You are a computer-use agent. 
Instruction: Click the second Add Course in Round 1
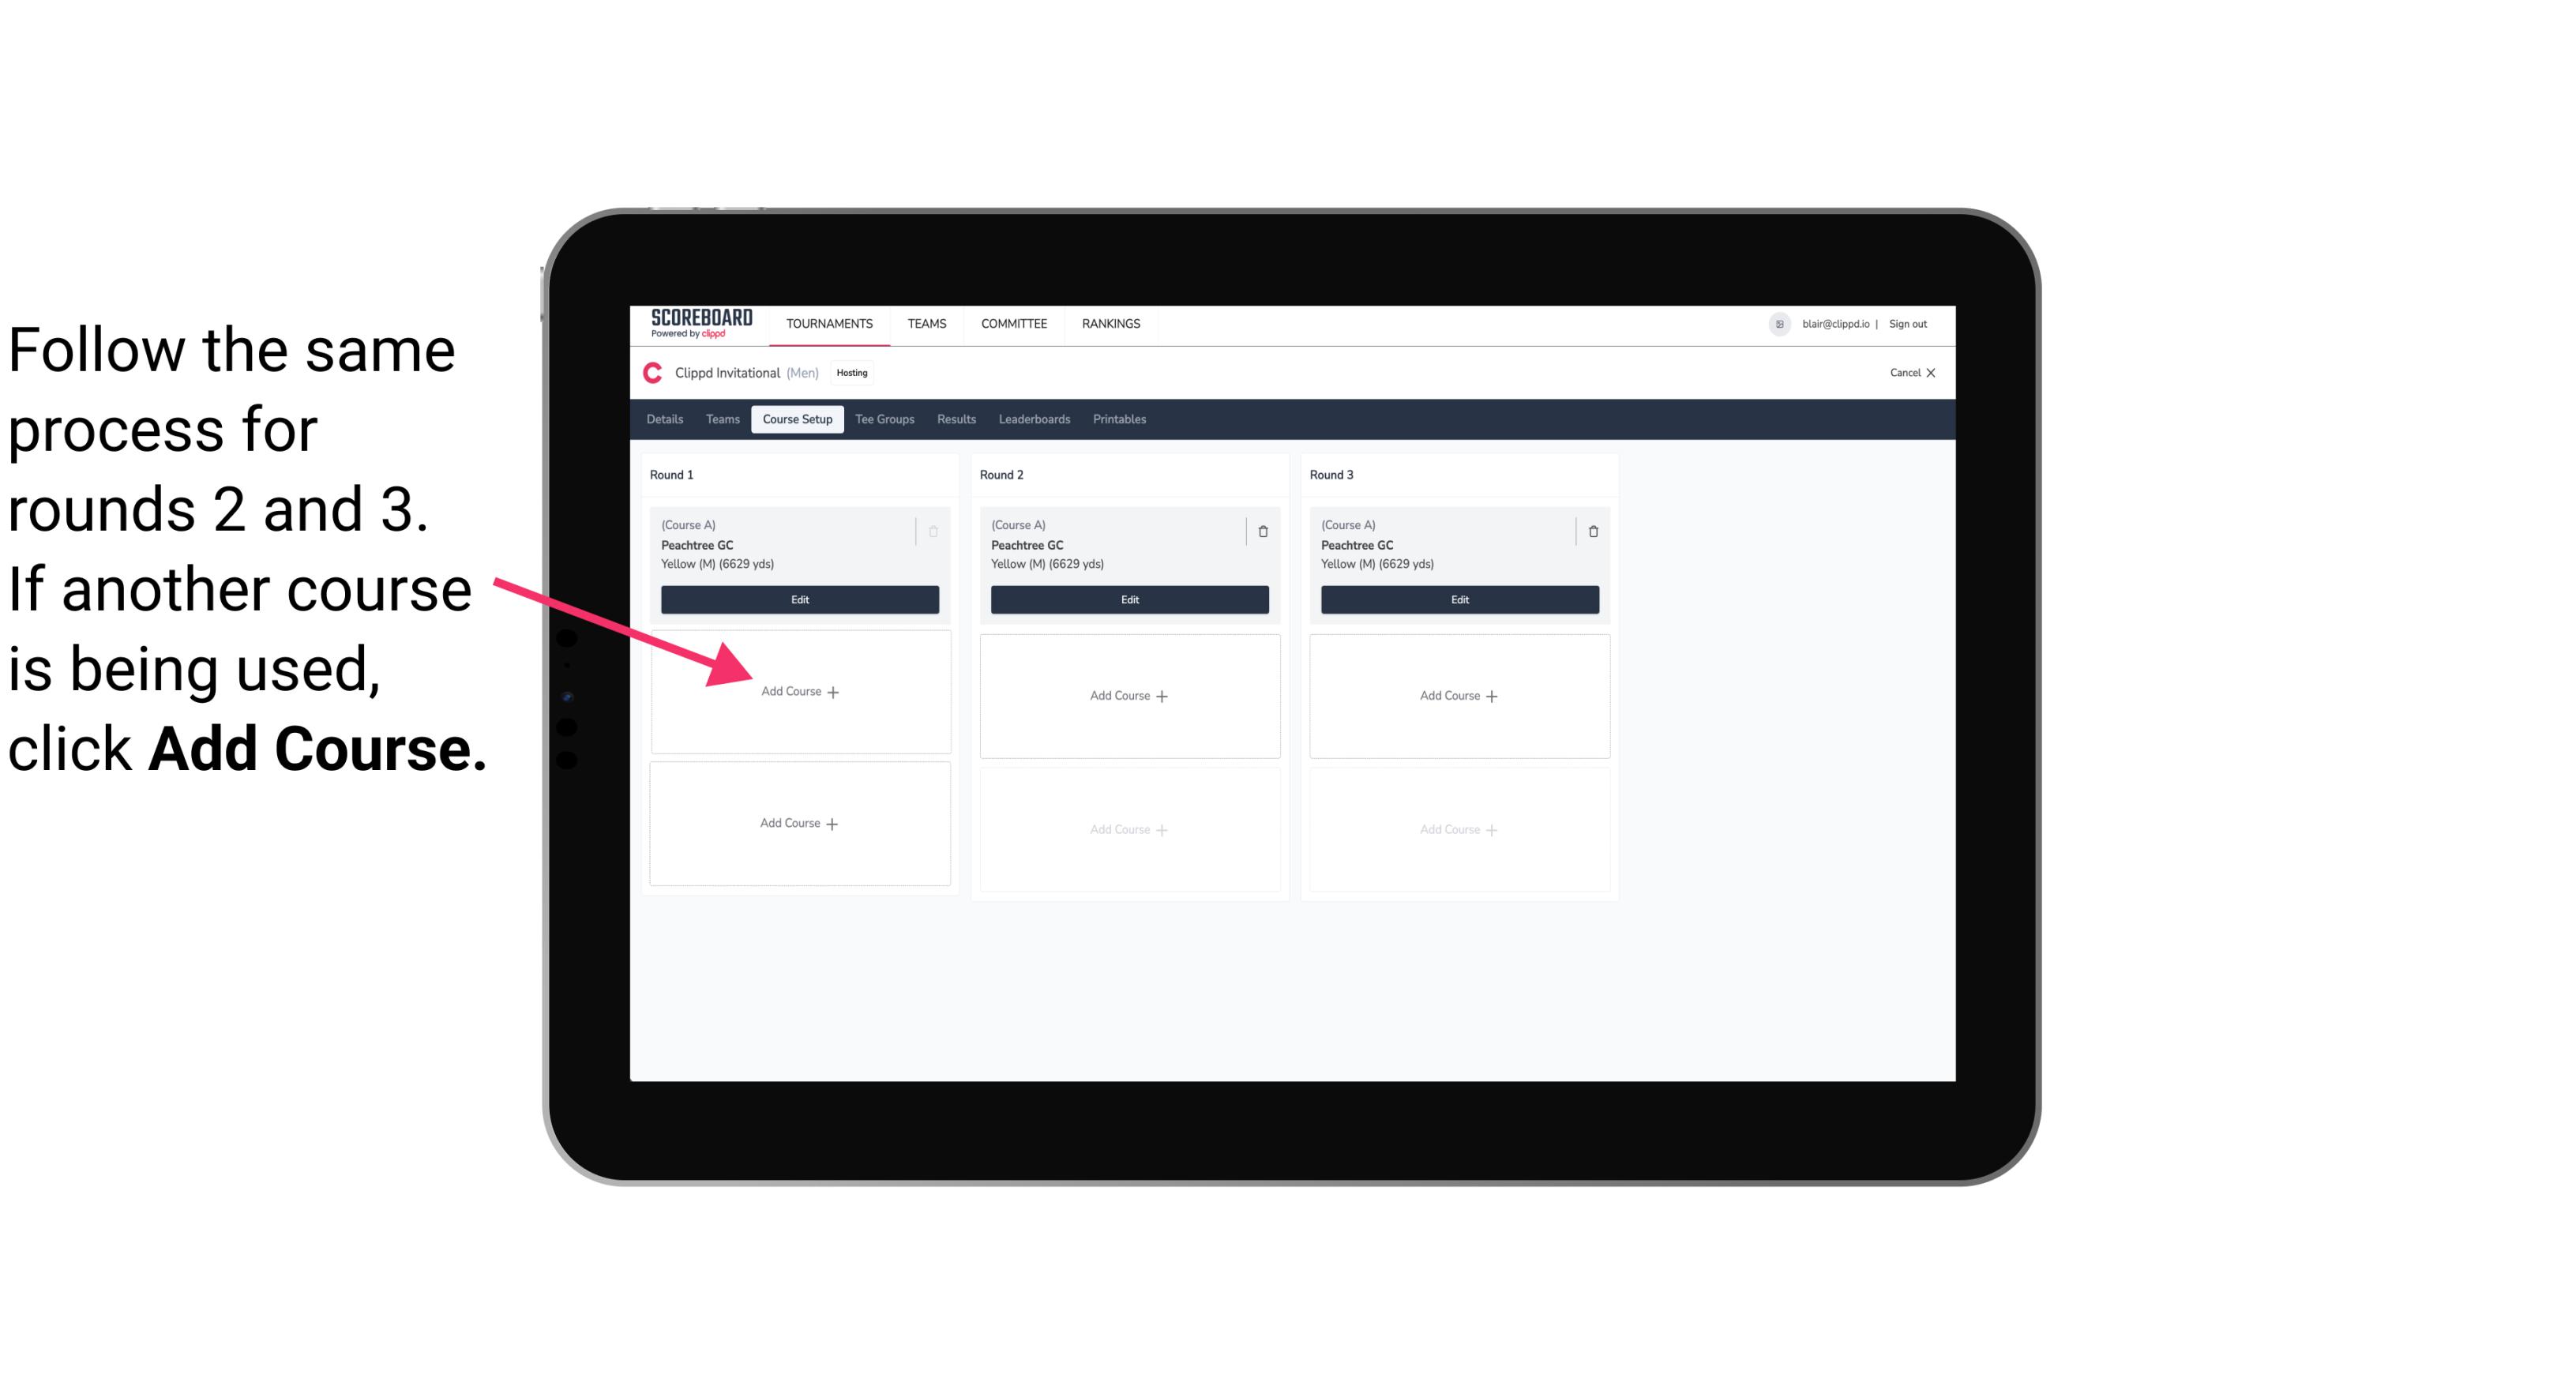coord(798,821)
